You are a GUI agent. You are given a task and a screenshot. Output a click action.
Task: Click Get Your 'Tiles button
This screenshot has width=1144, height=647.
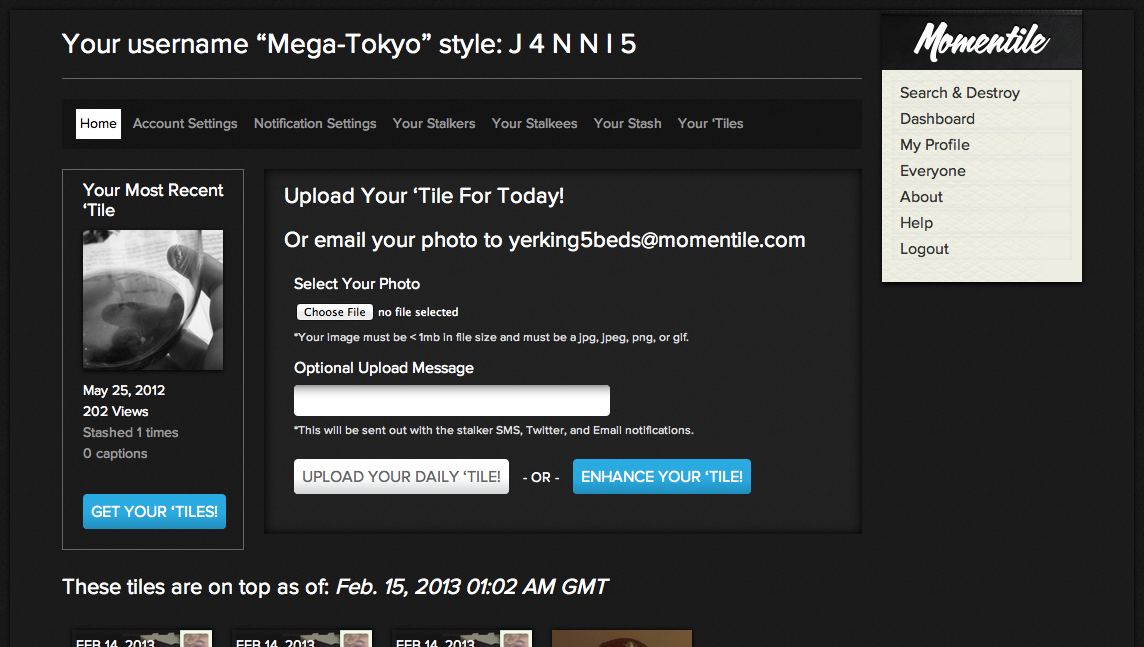coord(155,511)
